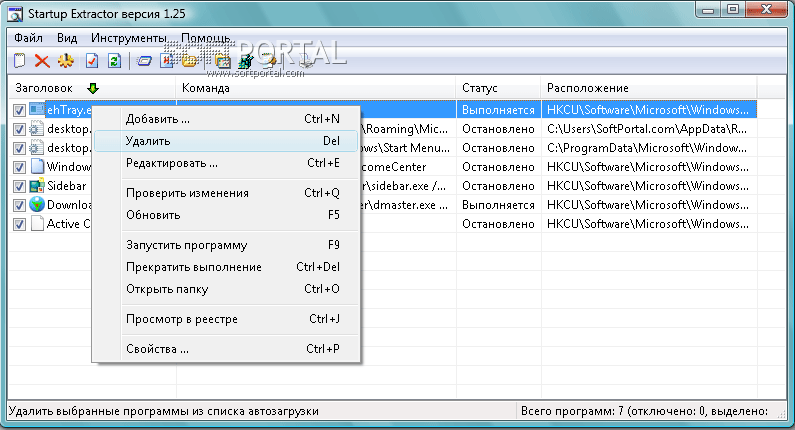Uncheck the Windows entry checkbox
The image size is (795, 430).
click(19, 167)
